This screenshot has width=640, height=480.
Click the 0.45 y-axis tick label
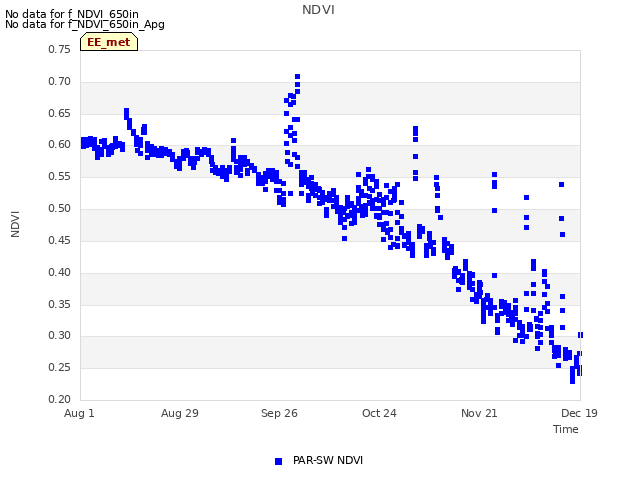tap(60, 240)
